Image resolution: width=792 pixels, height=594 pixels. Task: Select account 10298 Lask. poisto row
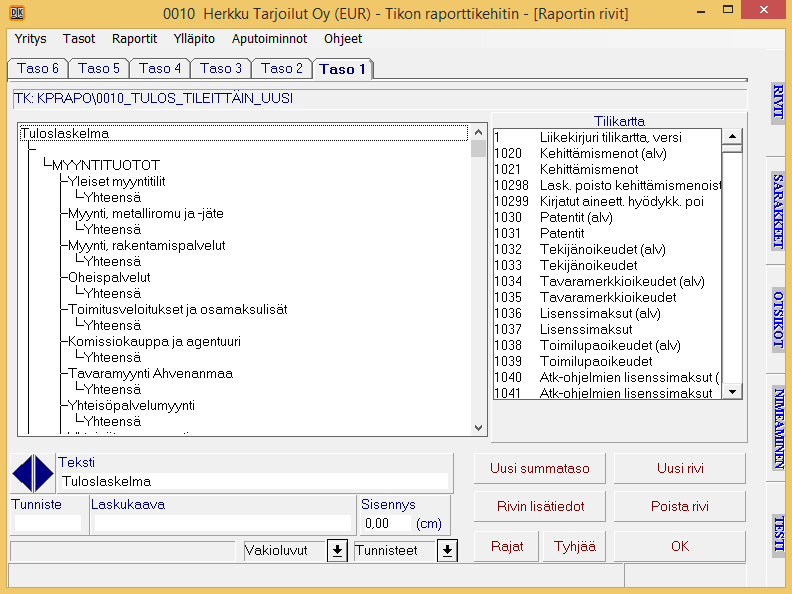click(608, 185)
